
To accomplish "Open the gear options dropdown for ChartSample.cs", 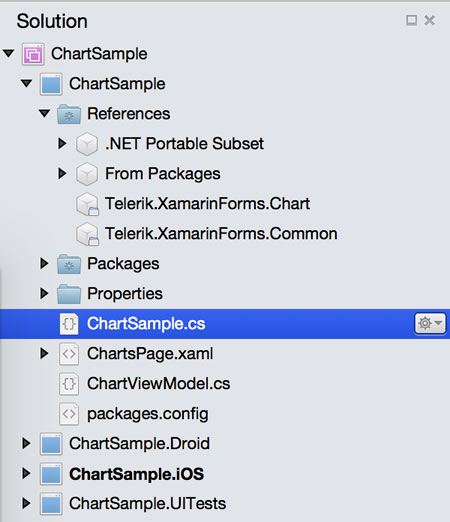I will [x=430, y=323].
